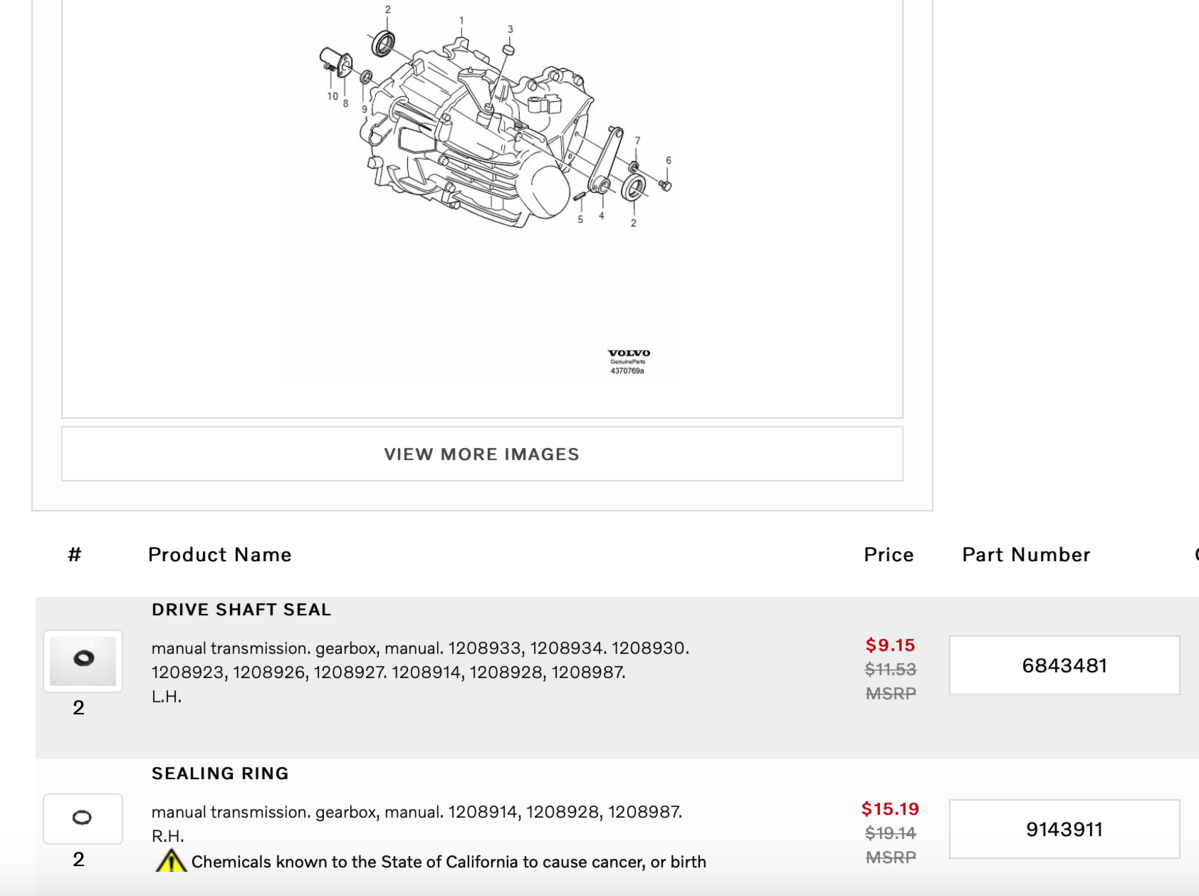Viewport: 1199px width, 896px height.
Task: Click the VIEW MORE IMAGES button
Action: [x=481, y=454]
